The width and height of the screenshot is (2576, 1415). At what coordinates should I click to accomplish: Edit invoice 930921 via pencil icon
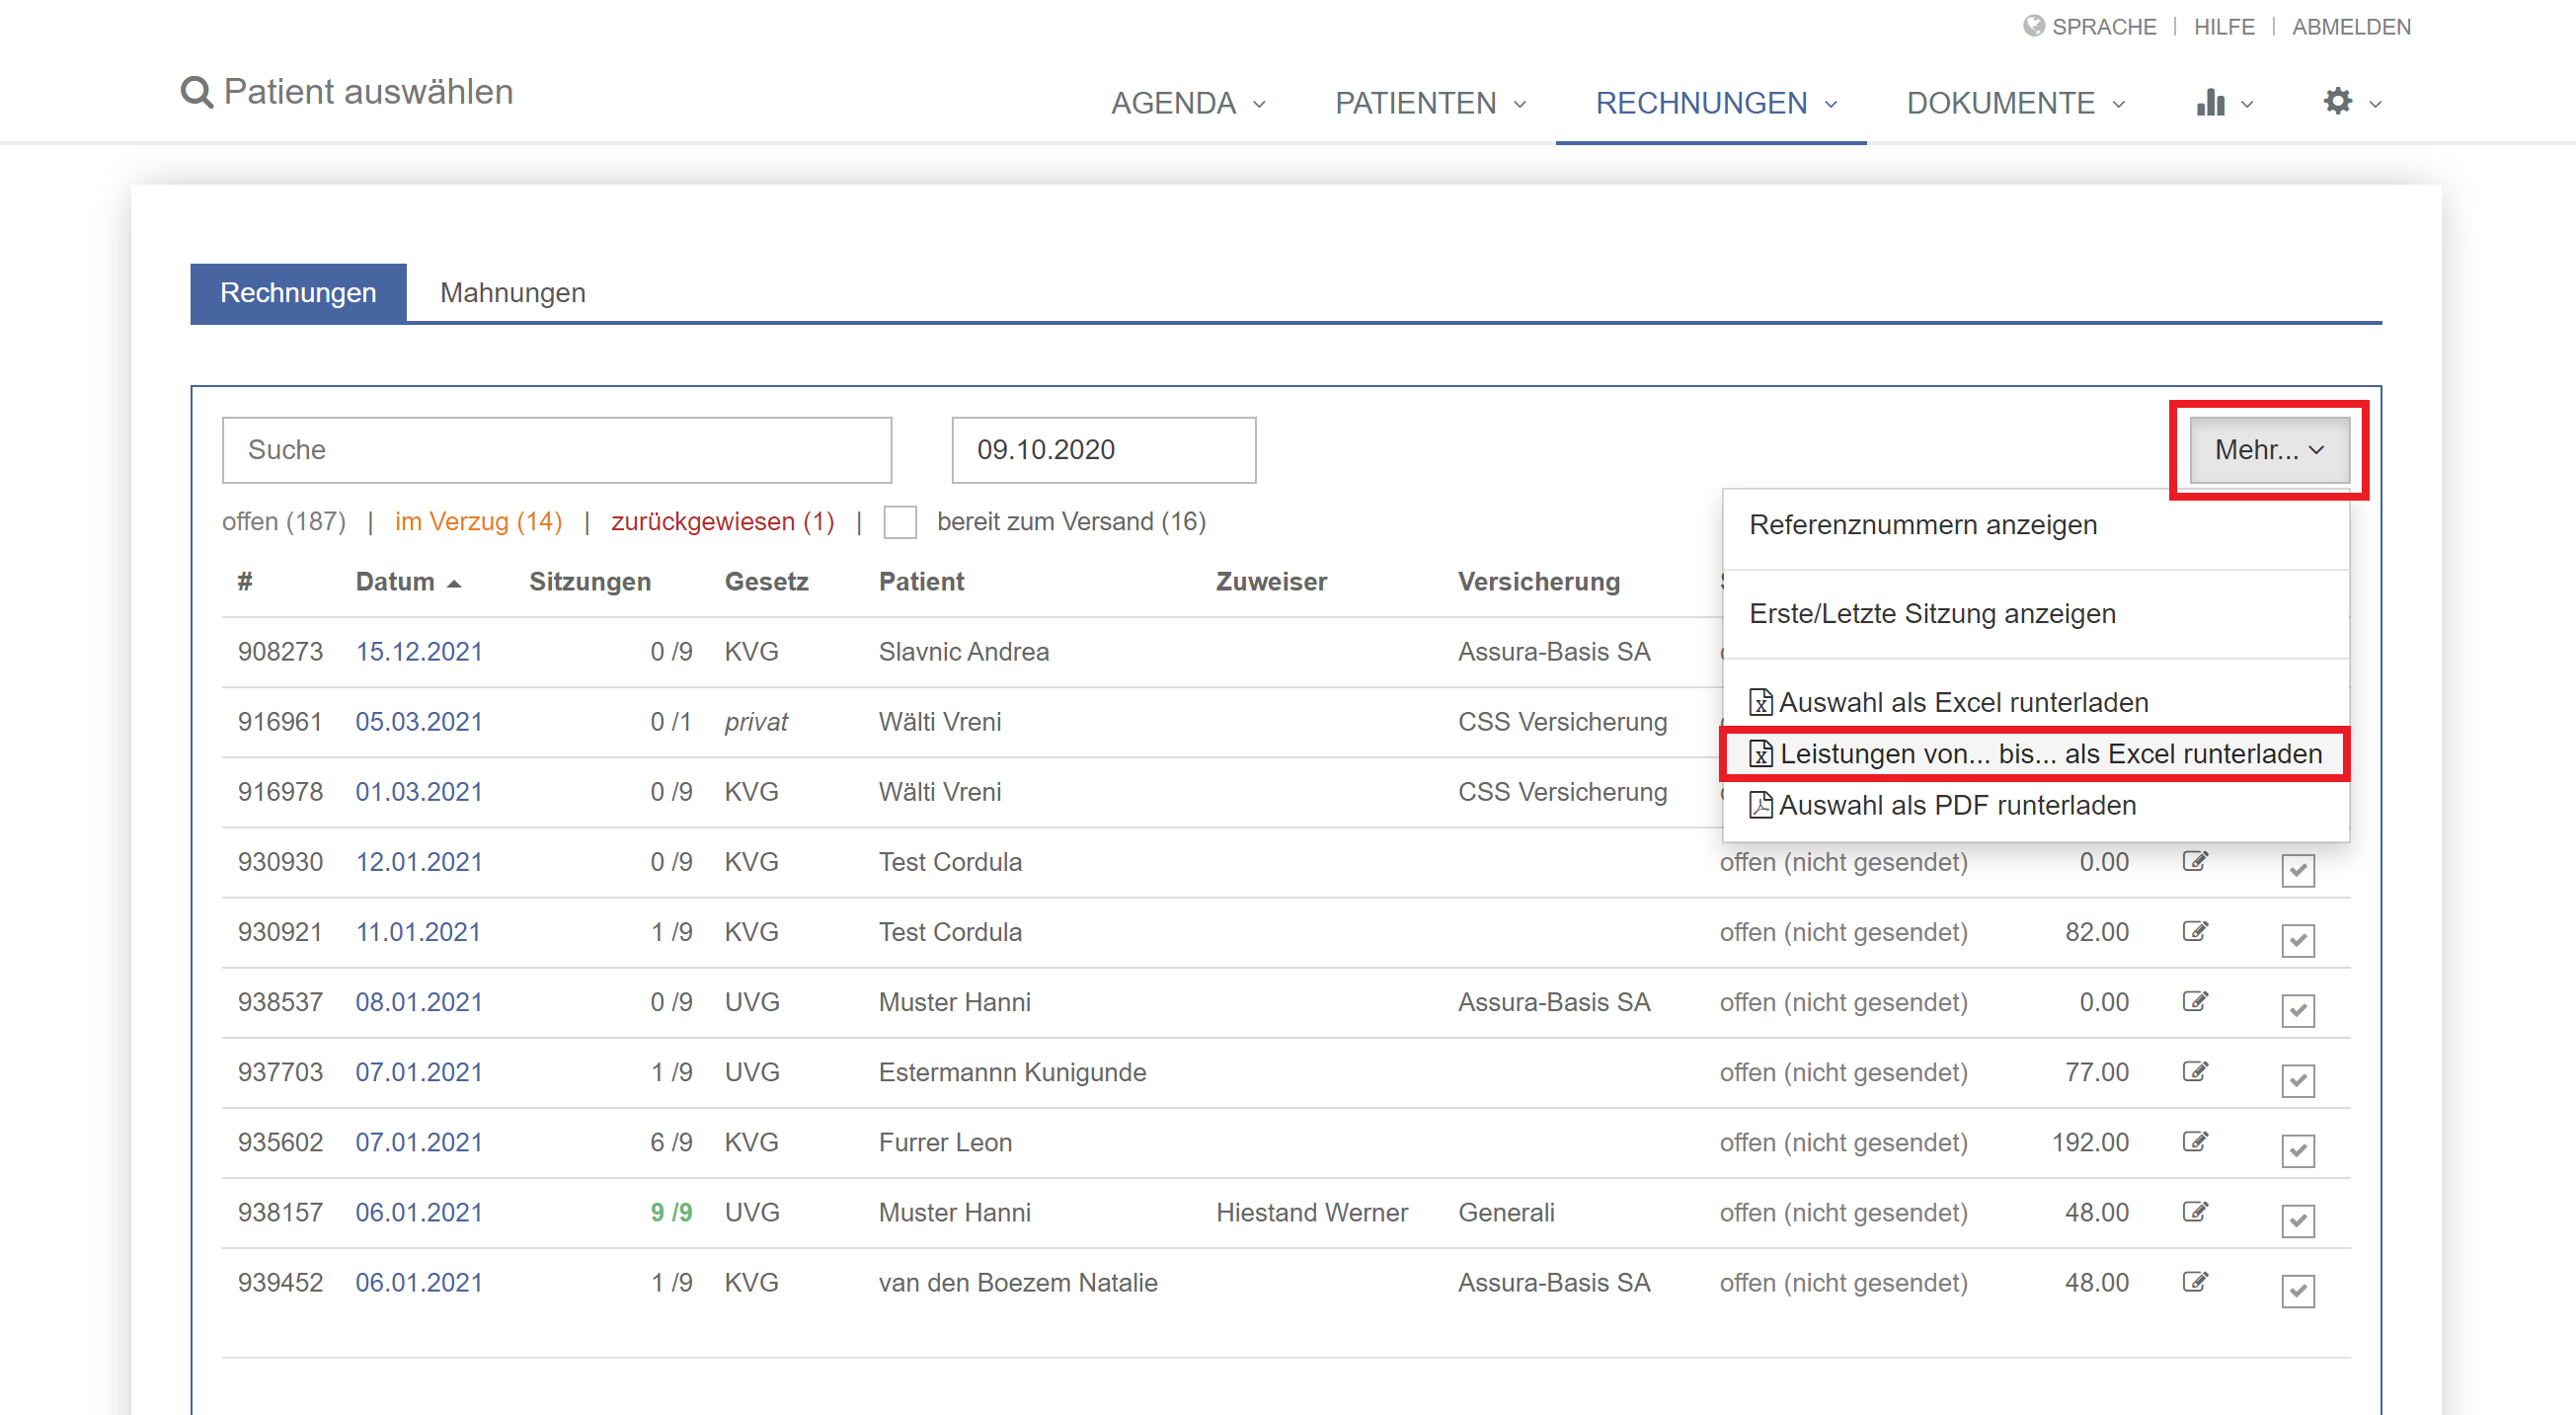[2195, 931]
